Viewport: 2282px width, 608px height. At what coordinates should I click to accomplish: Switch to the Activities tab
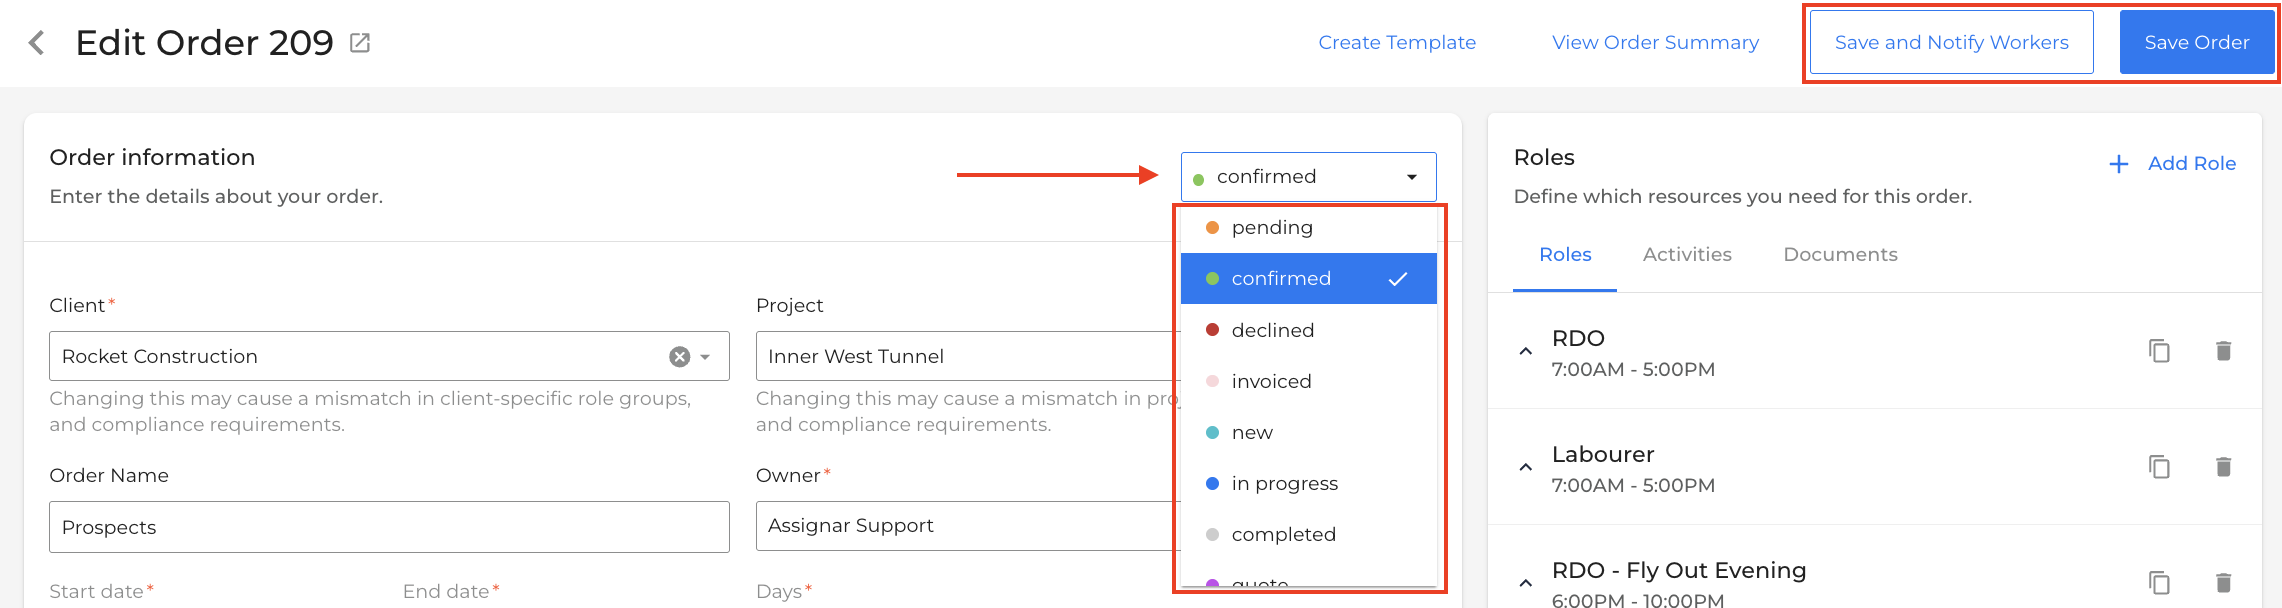pyautogui.click(x=1687, y=254)
